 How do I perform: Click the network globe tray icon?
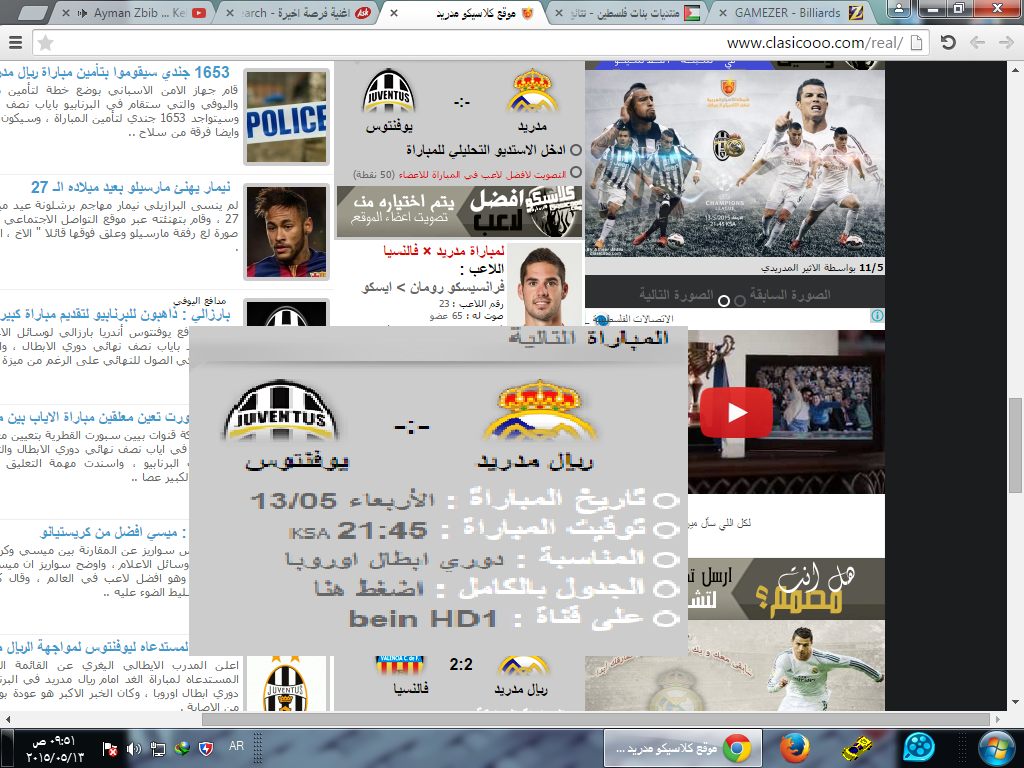point(182,749)
